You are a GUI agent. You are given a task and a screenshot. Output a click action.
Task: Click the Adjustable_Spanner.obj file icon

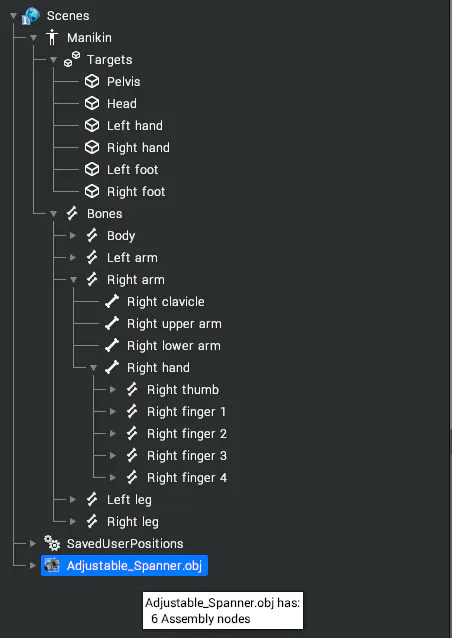point(52,565)
